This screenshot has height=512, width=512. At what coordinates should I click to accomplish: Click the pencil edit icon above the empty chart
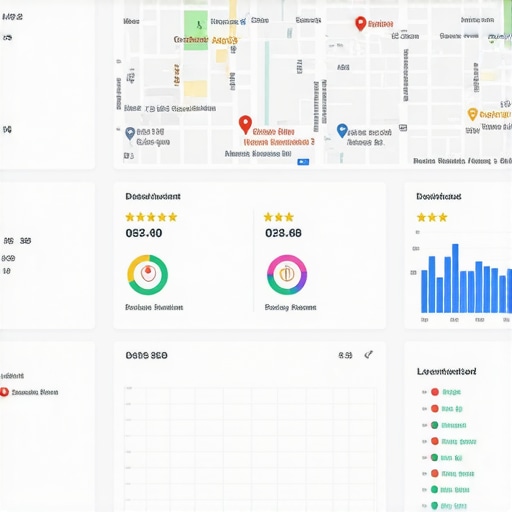click(368, 355)
